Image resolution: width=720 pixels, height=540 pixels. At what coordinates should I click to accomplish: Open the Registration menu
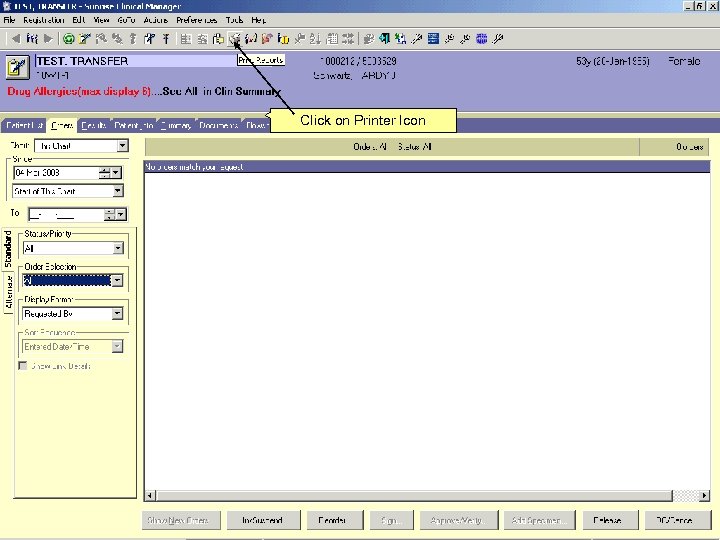44,20
